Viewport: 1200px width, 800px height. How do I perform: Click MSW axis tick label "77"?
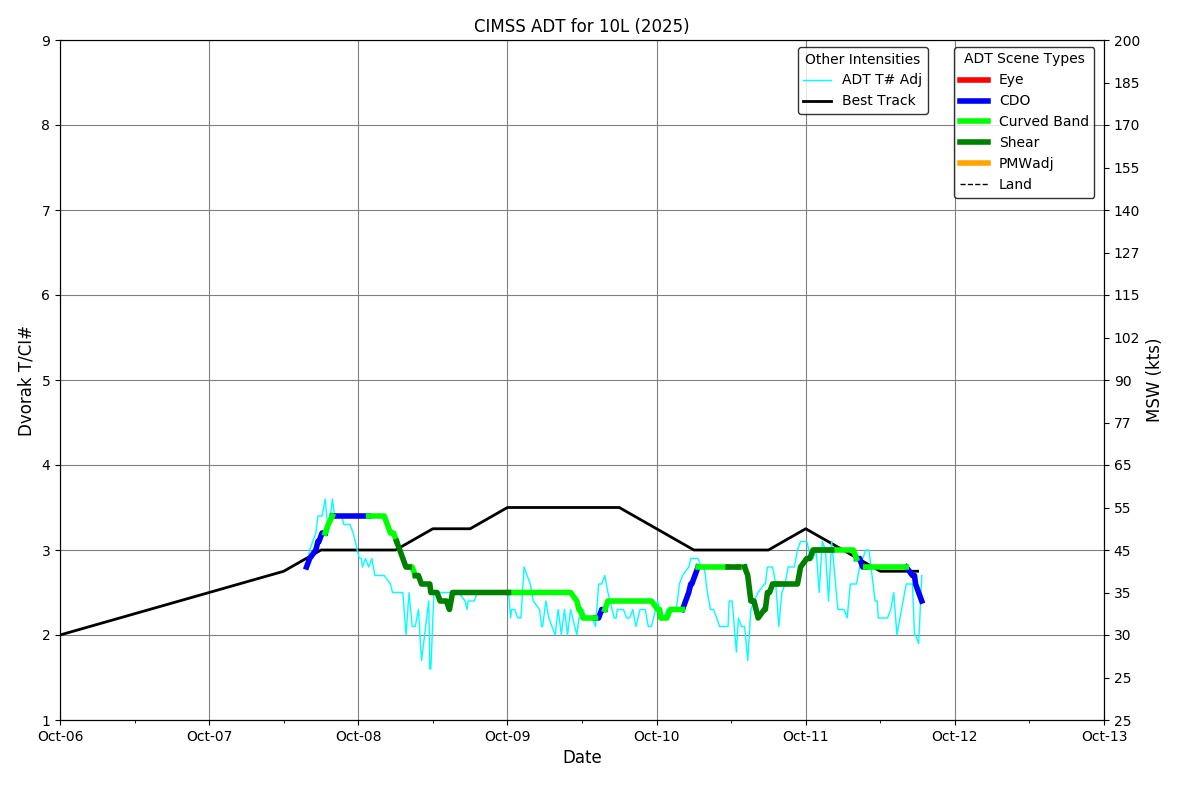1123,423
